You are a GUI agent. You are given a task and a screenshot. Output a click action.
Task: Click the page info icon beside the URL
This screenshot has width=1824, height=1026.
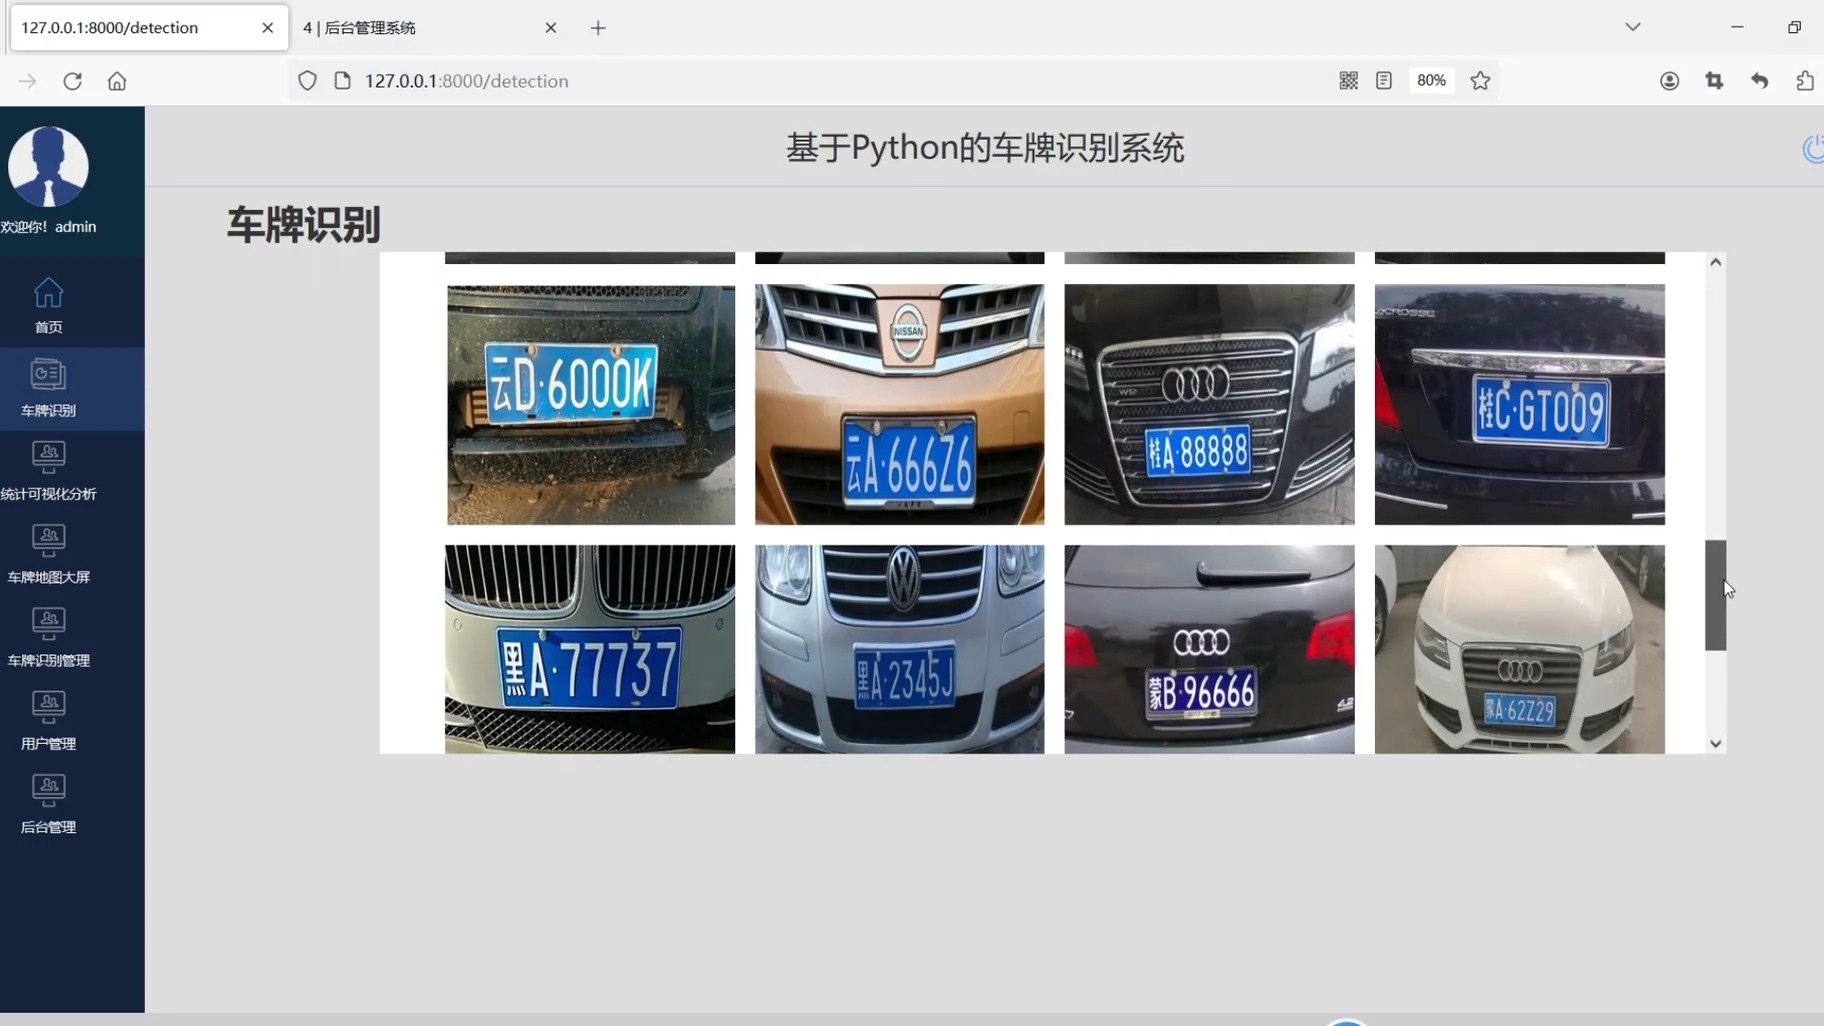coord(342,81)
